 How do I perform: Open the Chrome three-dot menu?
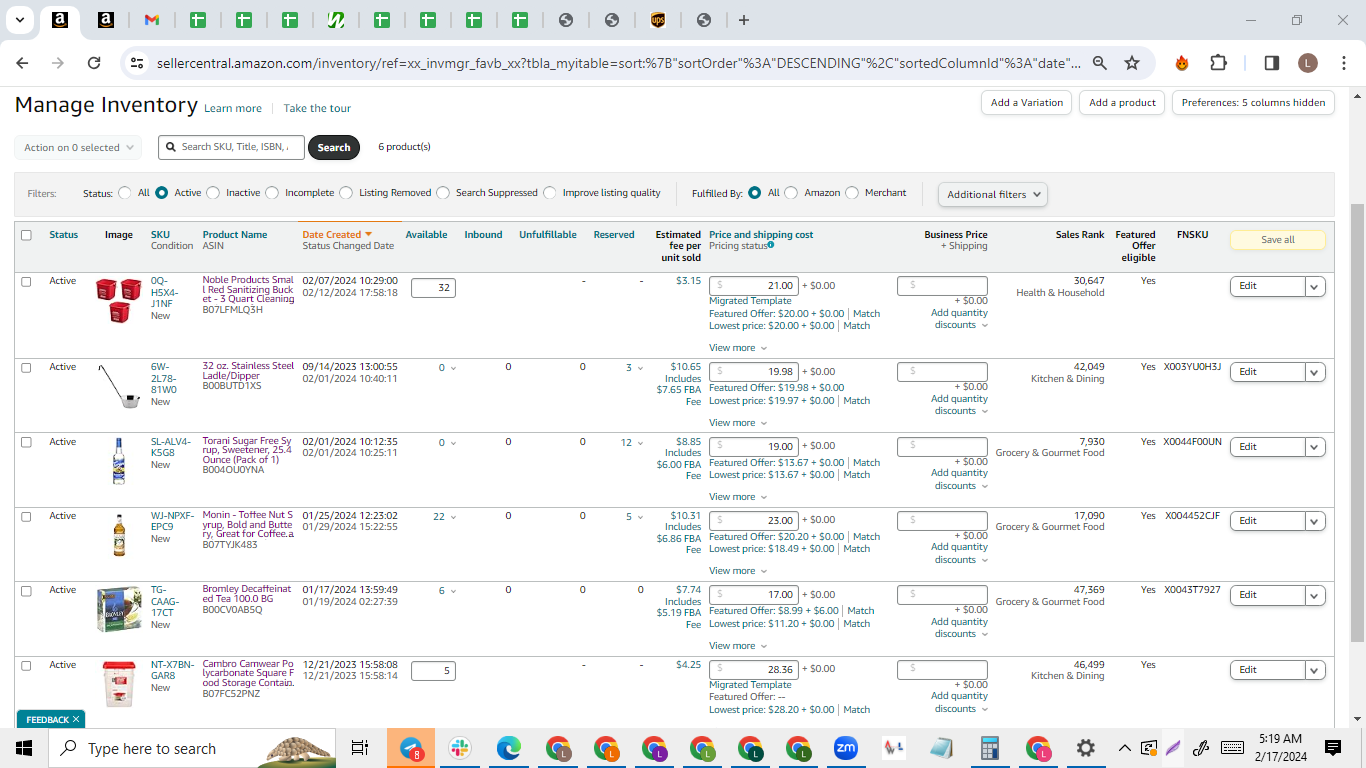pyautogui.click(x=1343, y=63)
